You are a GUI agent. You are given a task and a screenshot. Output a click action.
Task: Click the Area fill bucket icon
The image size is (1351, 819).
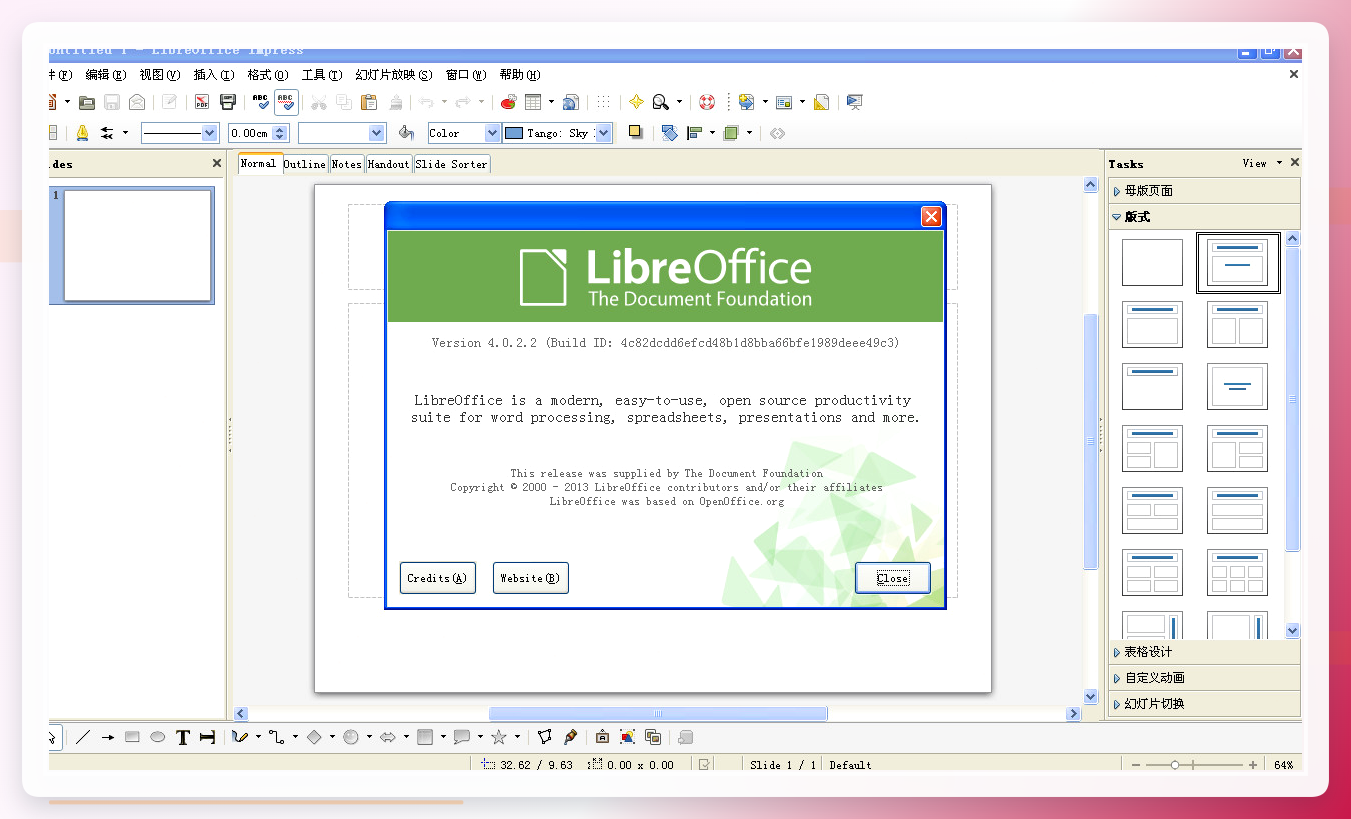[406, 132]
